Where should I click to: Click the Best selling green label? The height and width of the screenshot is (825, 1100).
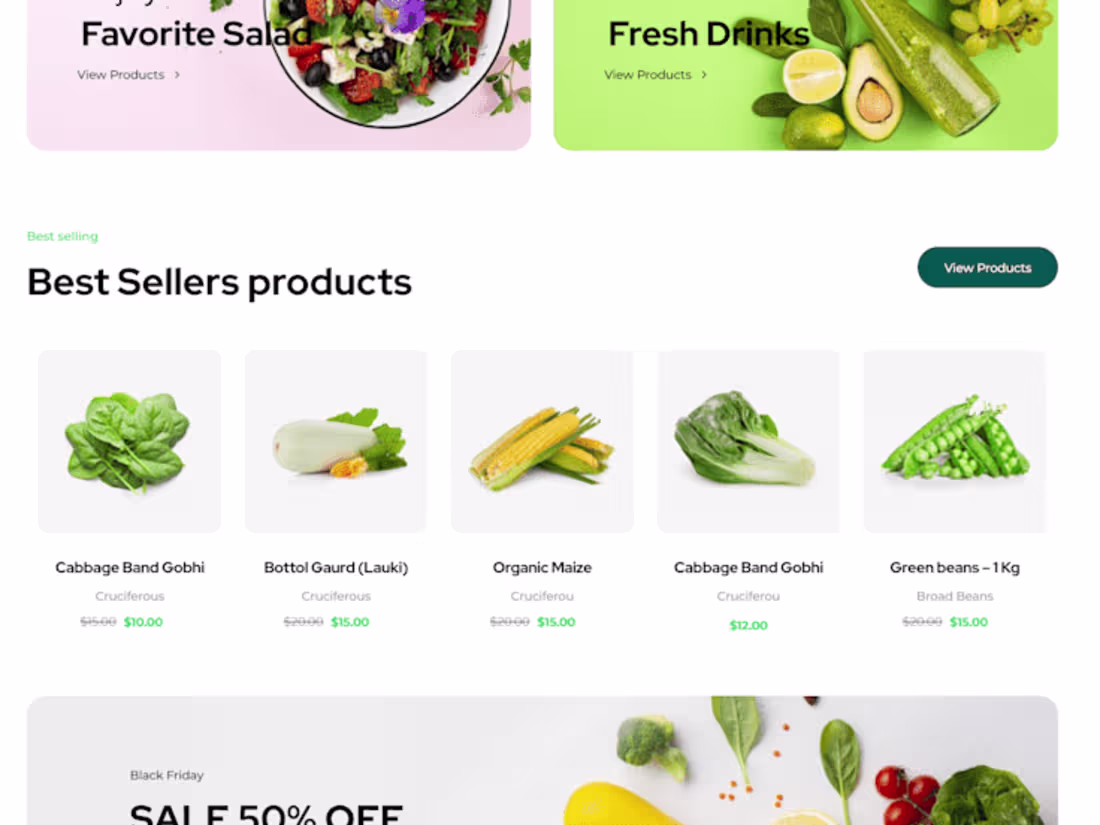[62, 236]
